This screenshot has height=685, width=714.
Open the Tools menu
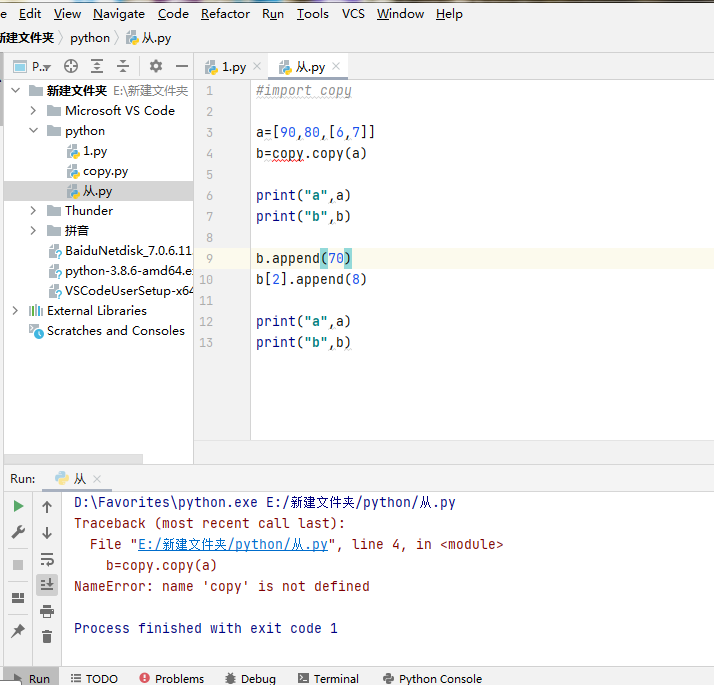(x=313, y=14)
